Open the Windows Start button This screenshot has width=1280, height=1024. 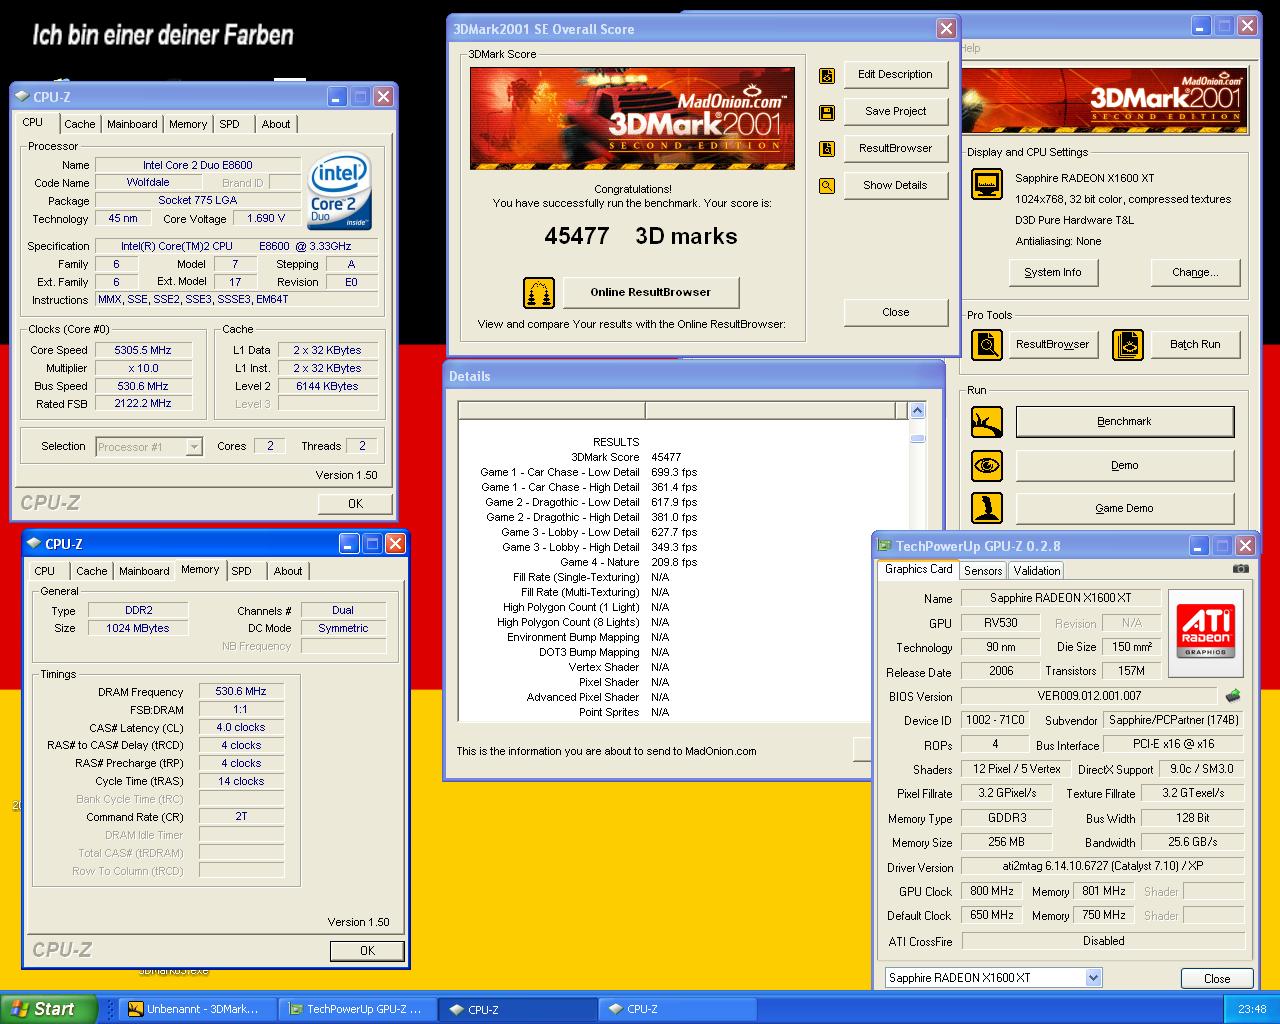49,1009
